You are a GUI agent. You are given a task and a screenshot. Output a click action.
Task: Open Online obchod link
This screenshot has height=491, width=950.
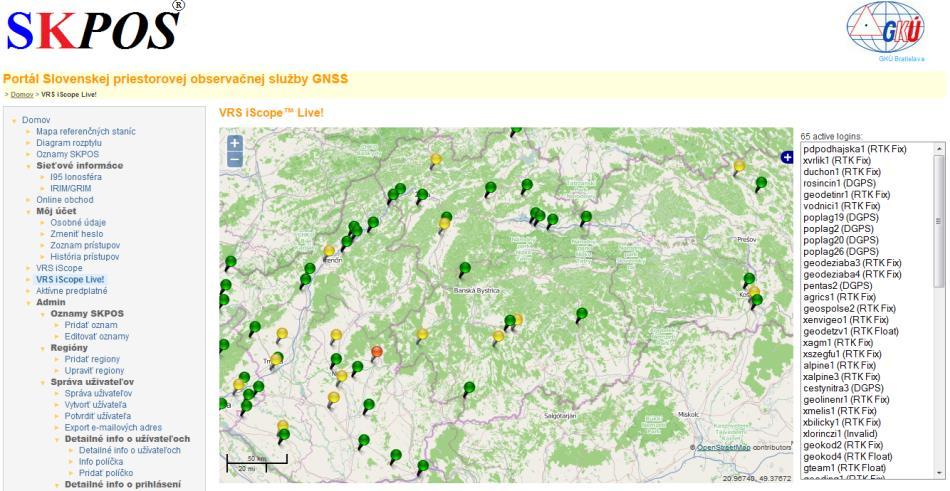click(x=65, y=199)
